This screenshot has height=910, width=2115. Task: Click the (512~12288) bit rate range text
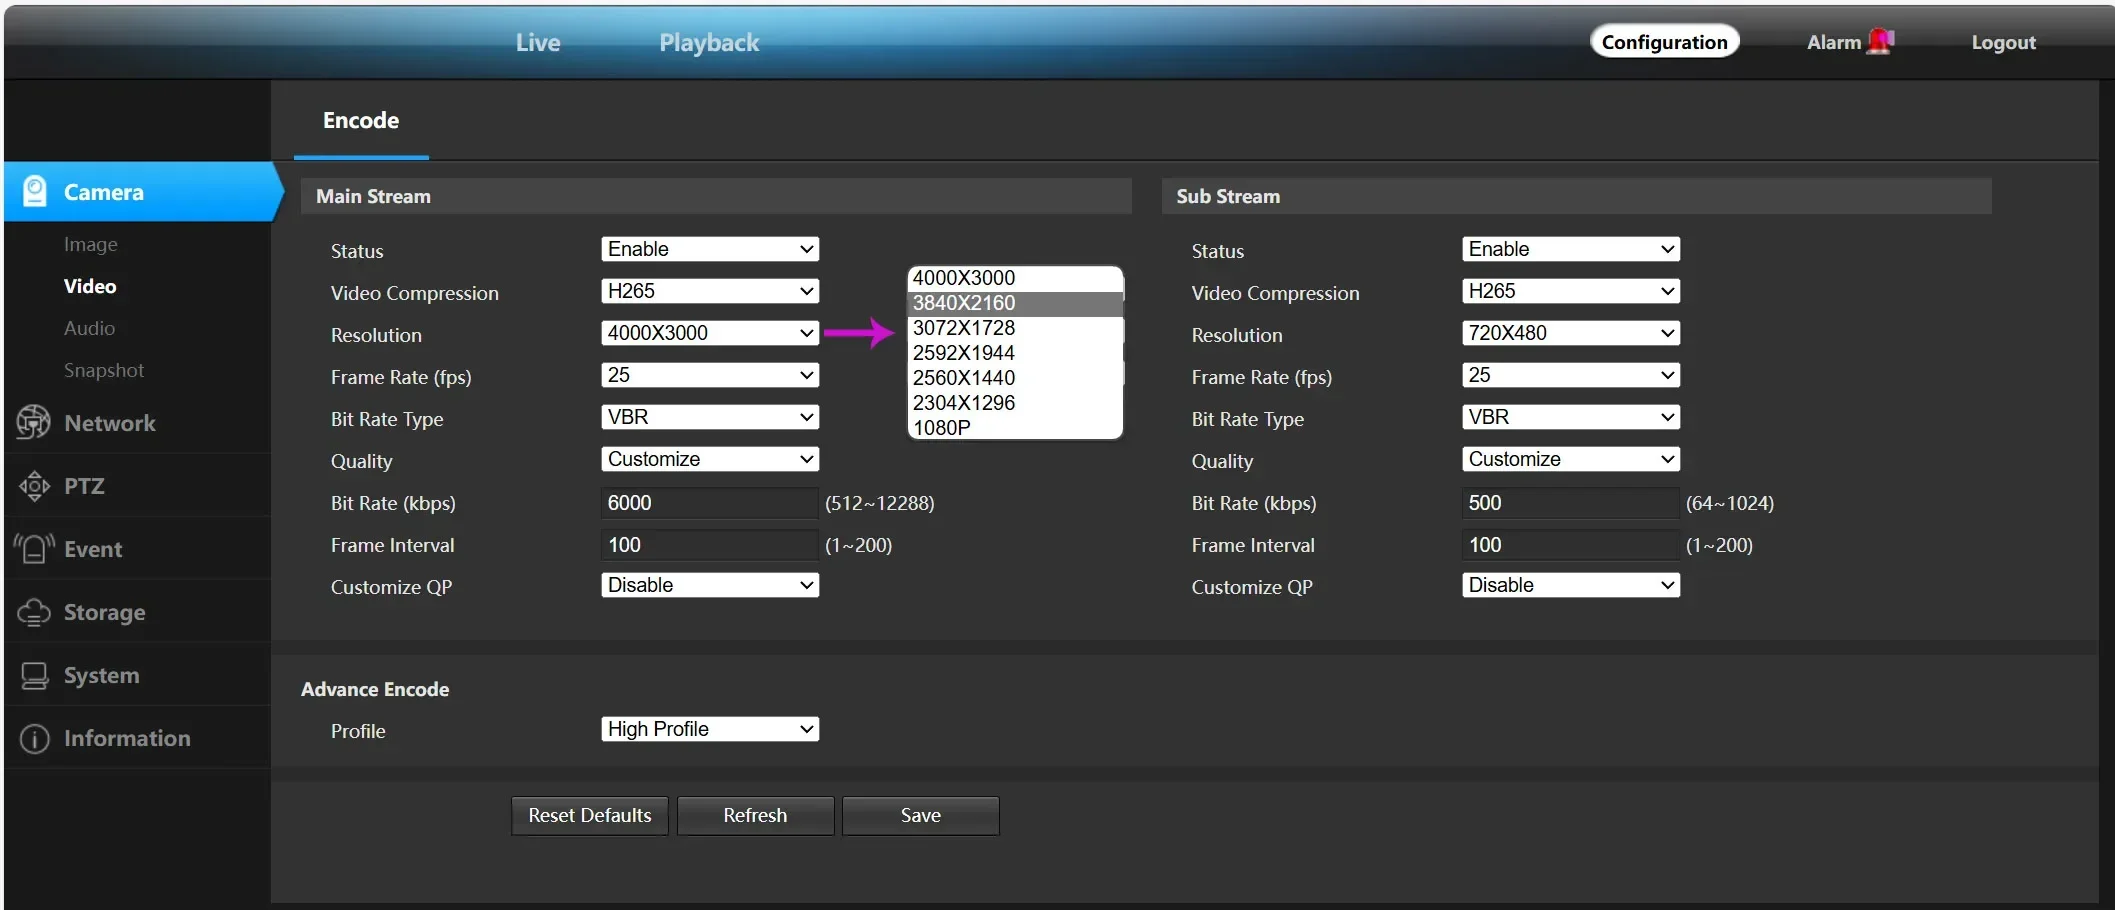pos(880,503)
